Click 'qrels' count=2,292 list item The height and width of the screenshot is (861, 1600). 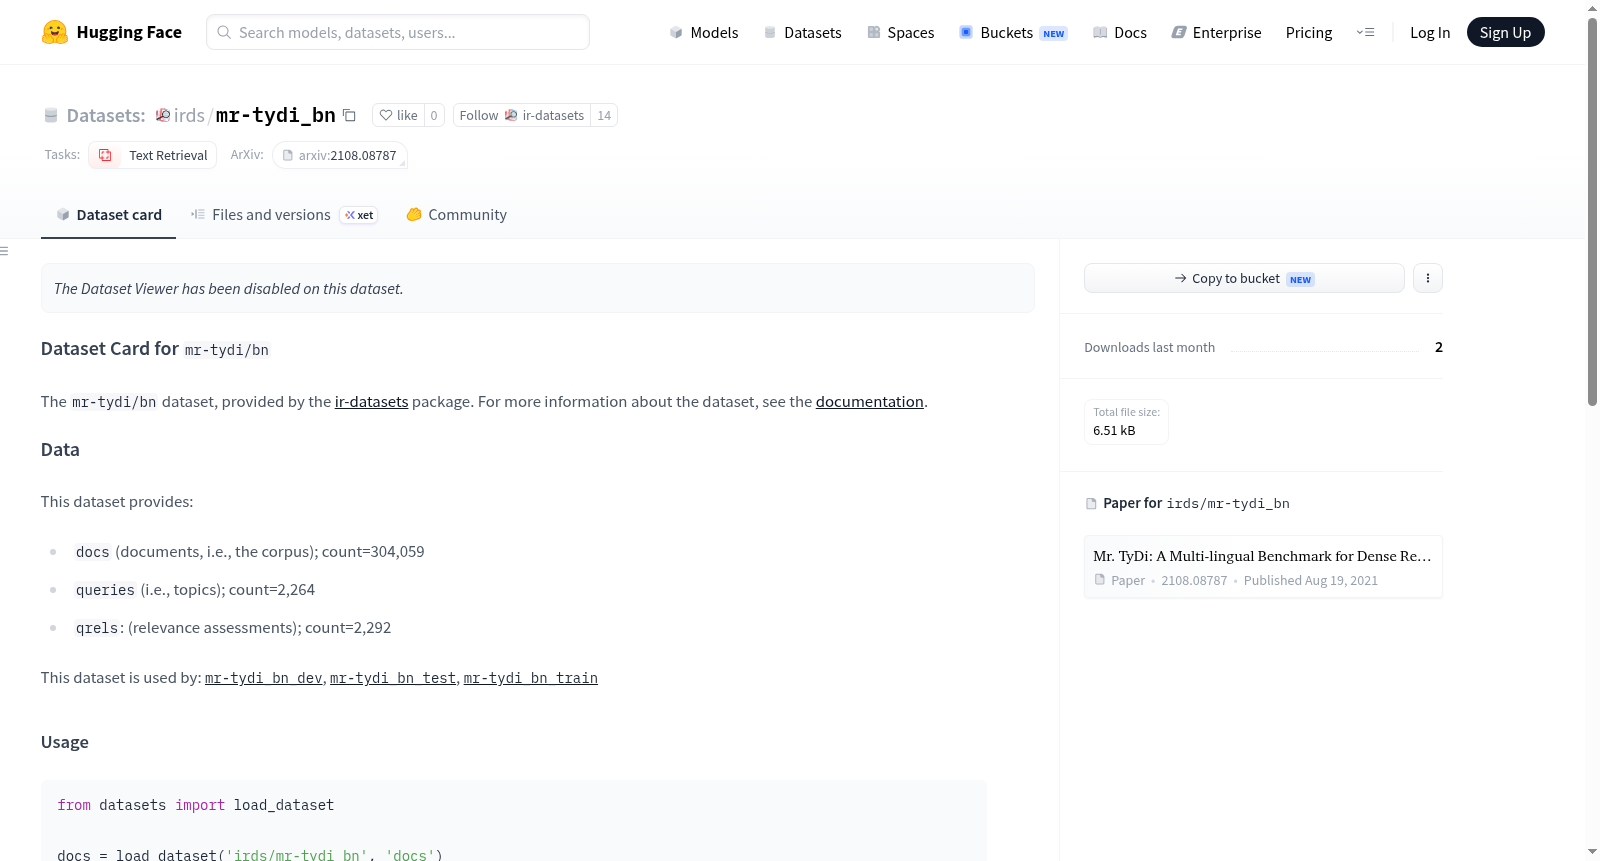(x=233, y=628)
